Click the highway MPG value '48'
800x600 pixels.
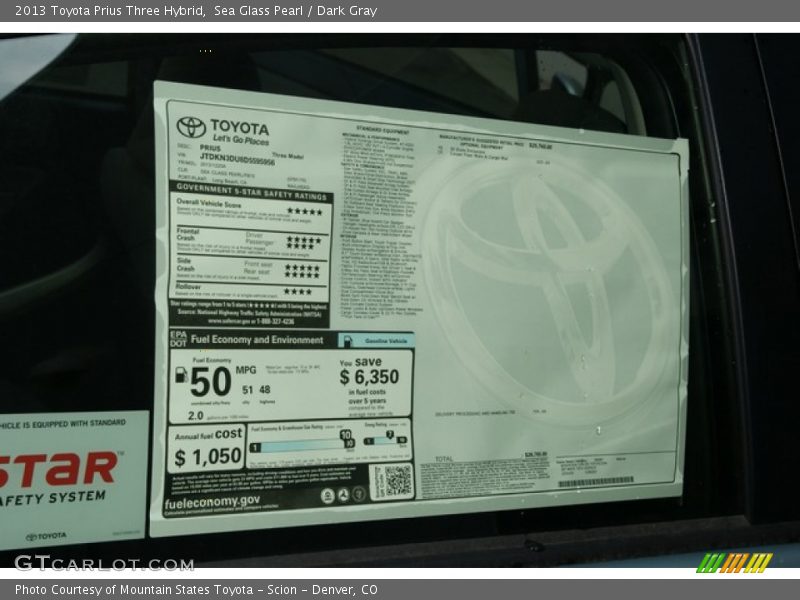coord(264,390)
